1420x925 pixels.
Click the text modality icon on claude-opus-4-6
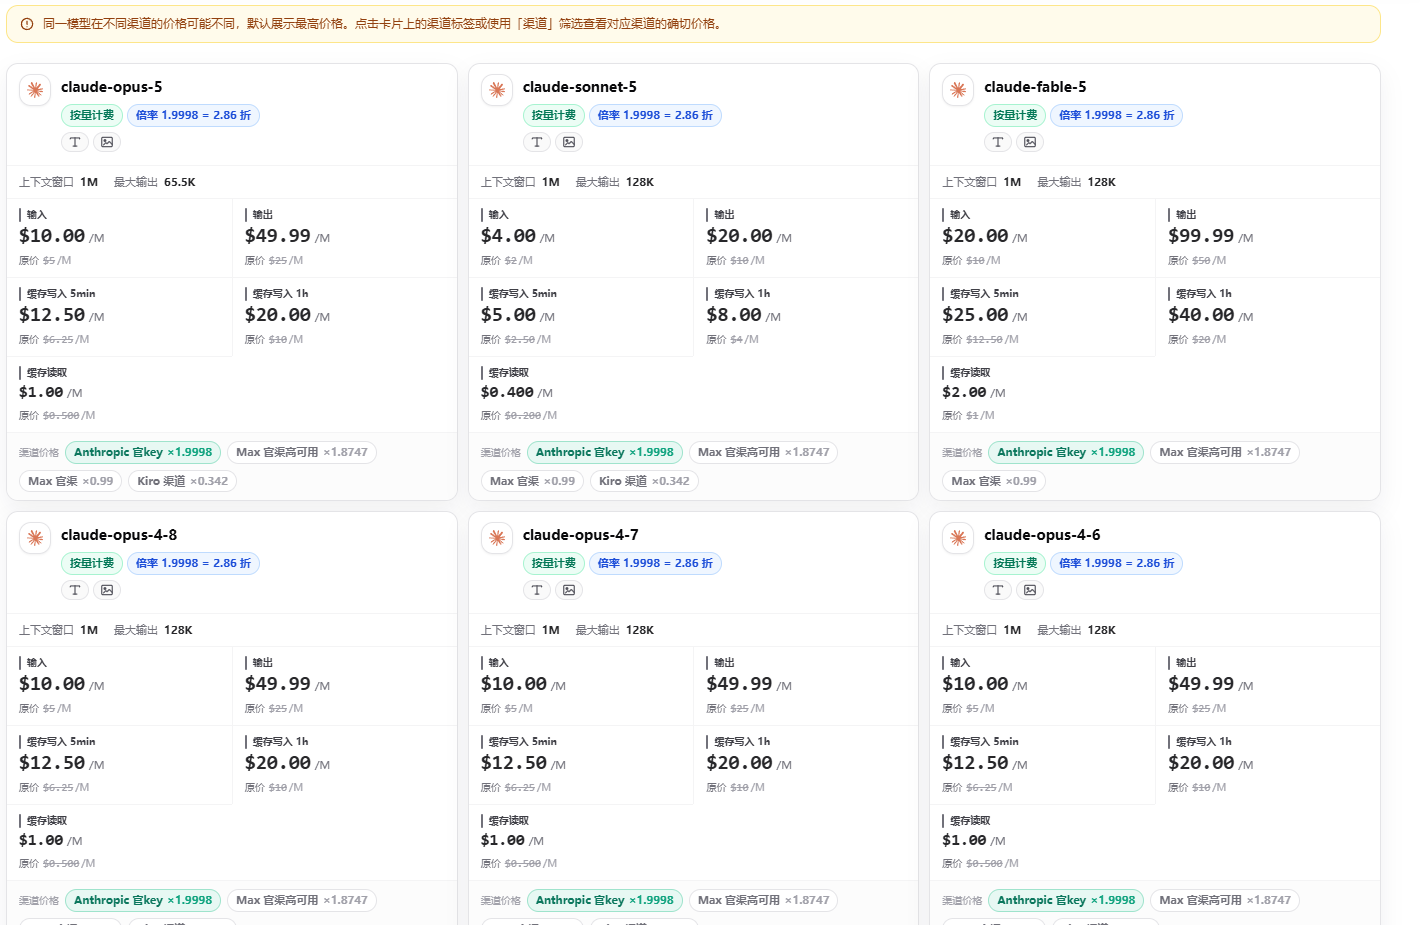(998, 590)
